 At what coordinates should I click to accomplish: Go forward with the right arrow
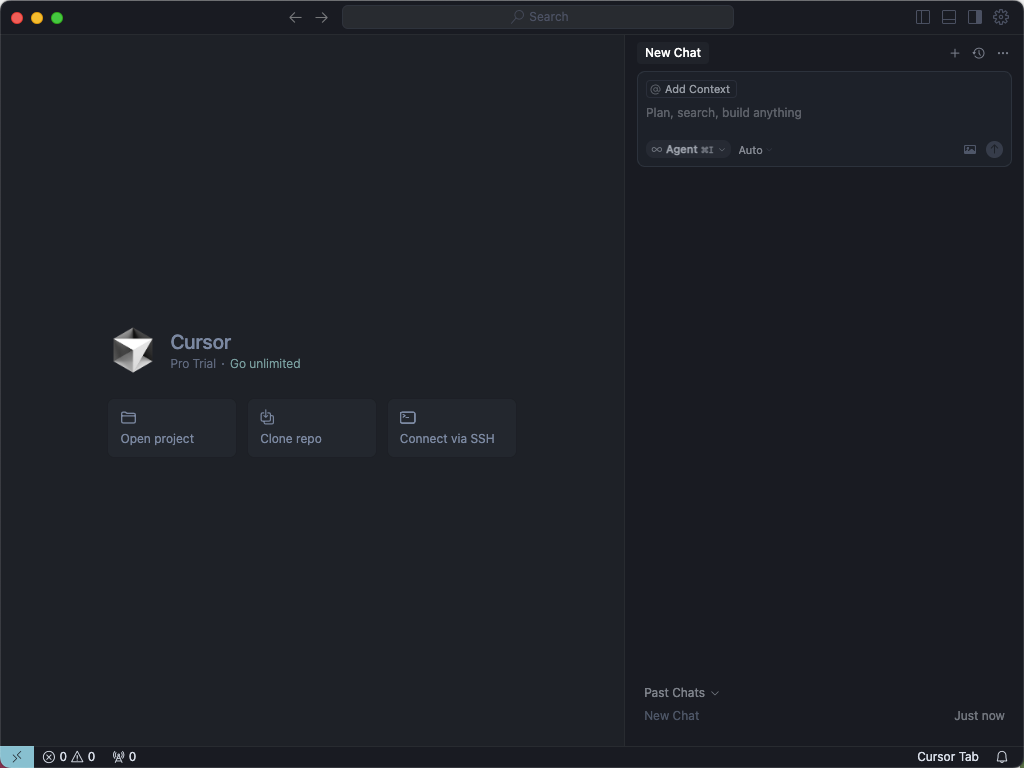[321, 18]
